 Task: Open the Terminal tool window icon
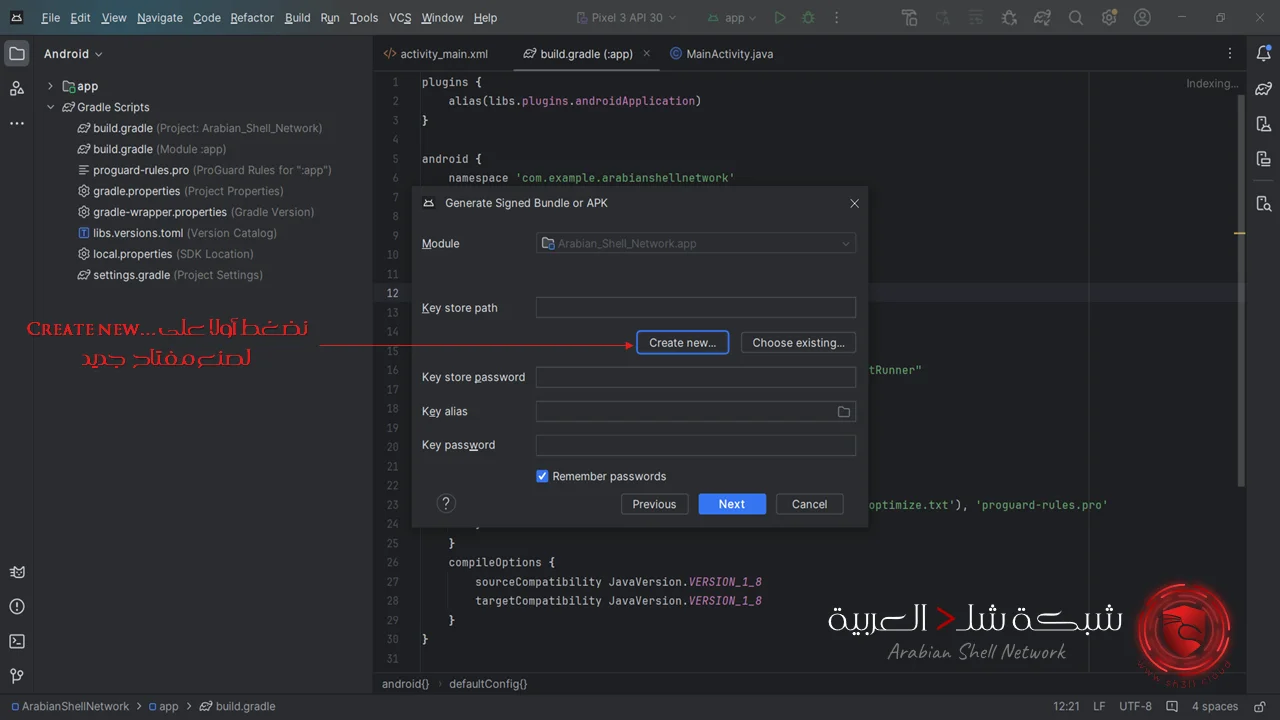17,641
